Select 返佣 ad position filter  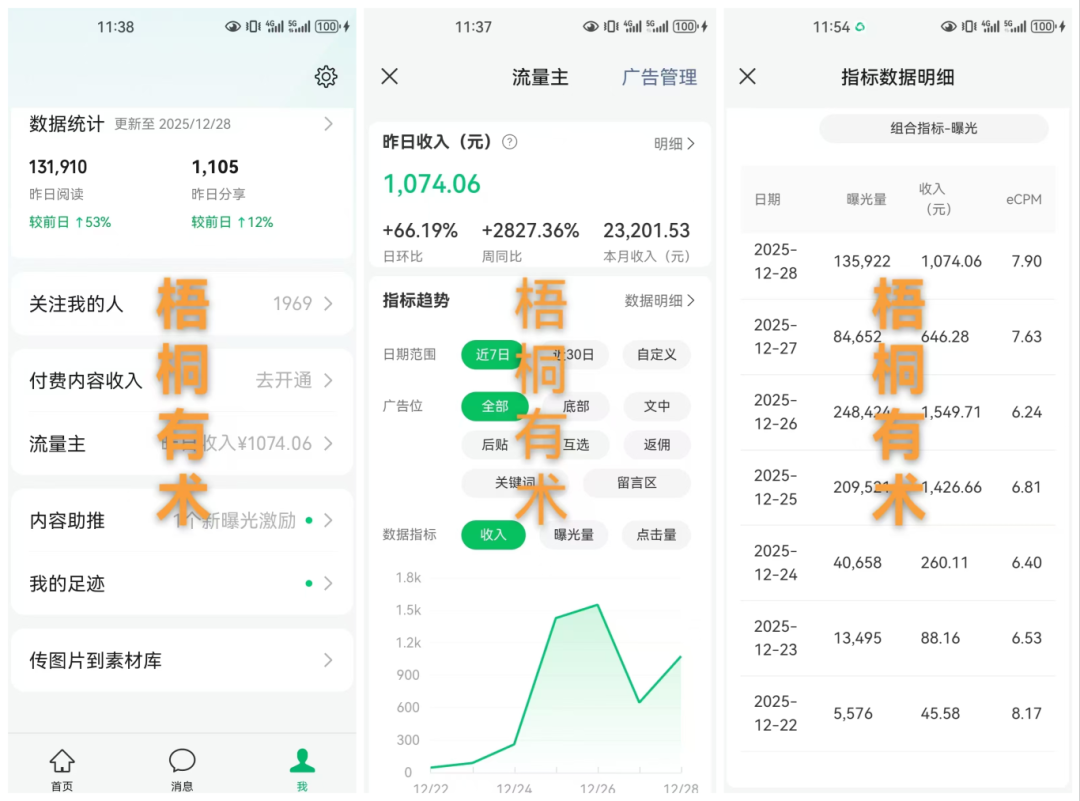(x=656, y=445)
